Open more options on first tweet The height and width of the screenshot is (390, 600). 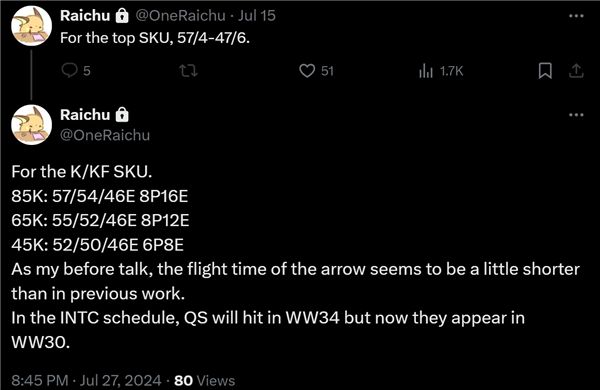576,16
